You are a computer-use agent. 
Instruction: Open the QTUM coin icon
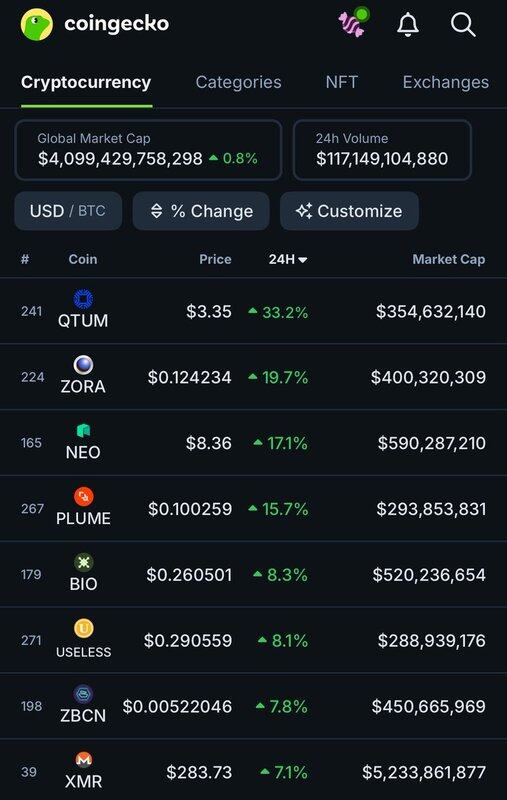(x=83, y=299)
